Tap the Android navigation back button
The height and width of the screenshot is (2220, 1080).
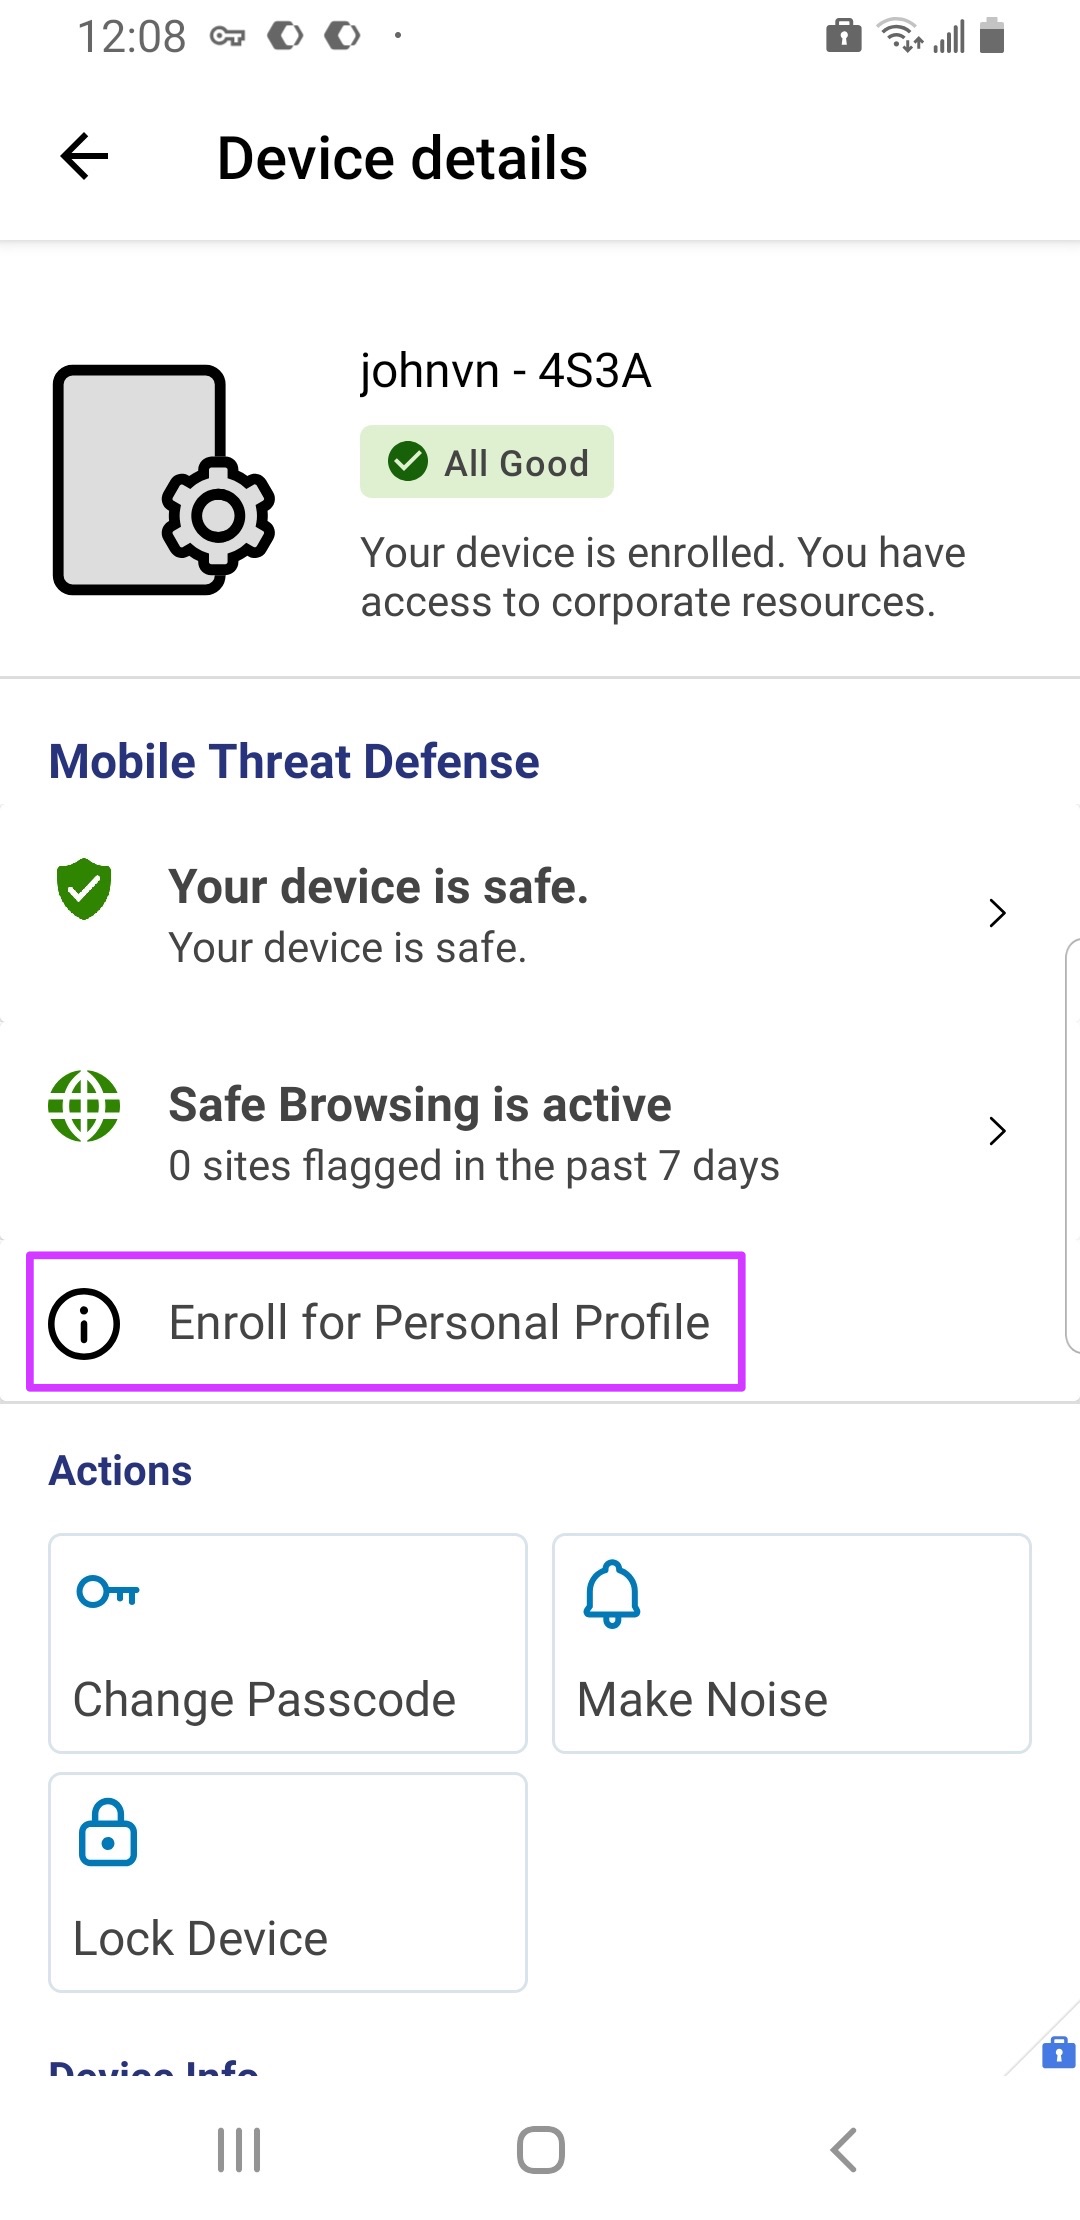coord(843,2149)
